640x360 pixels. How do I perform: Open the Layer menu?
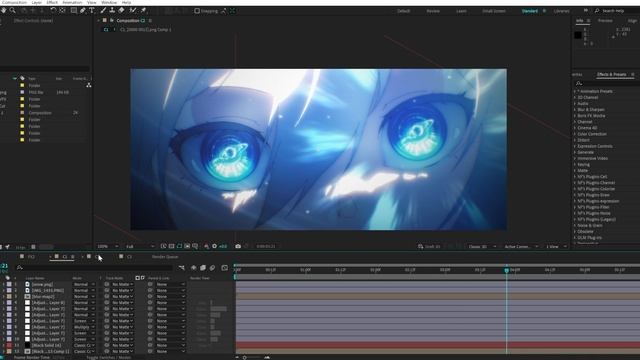pos(37,2)
